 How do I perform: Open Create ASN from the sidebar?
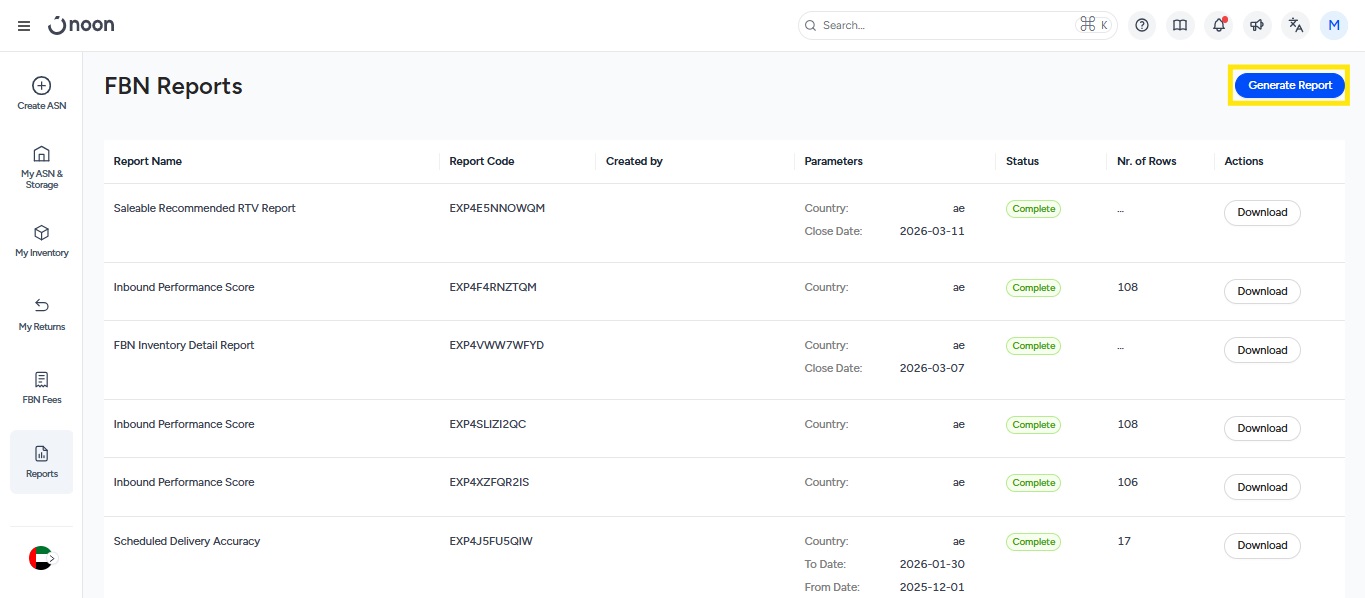click(x=42, y=94)
